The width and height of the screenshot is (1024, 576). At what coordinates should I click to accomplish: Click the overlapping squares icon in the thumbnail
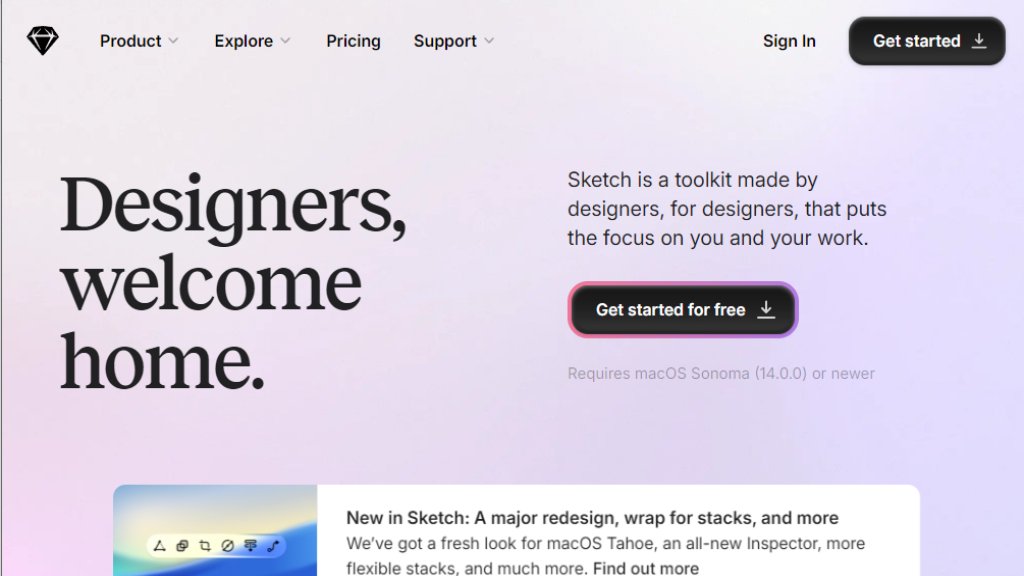182,546
